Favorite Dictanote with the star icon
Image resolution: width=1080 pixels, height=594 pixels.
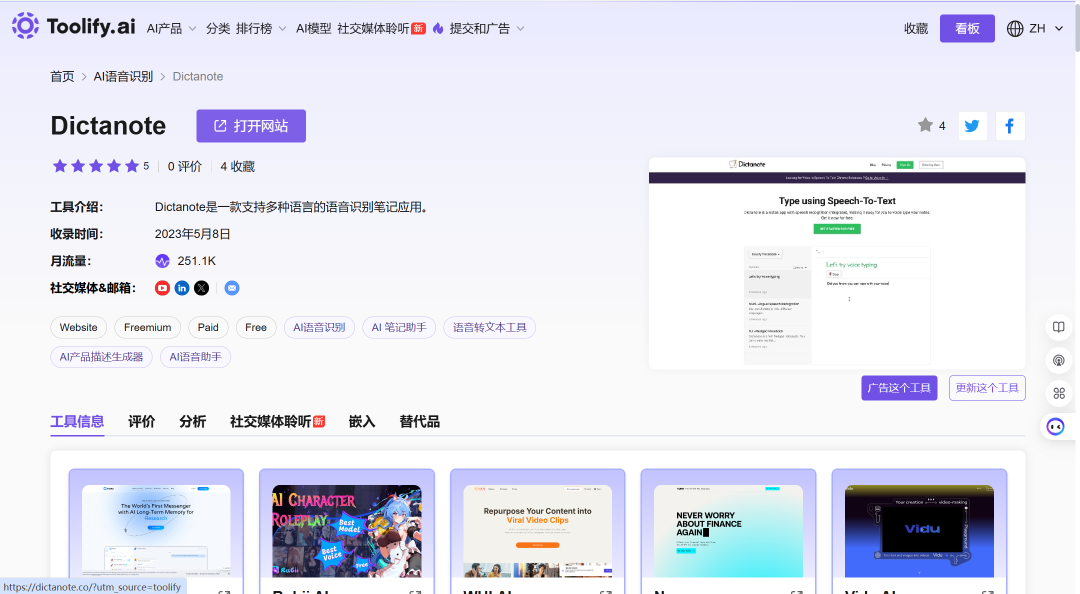925,125
